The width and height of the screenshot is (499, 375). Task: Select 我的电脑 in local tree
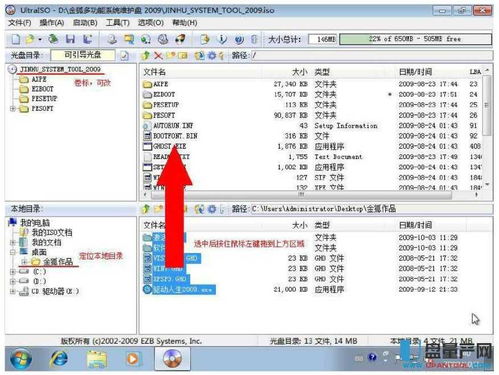[35, 223]
